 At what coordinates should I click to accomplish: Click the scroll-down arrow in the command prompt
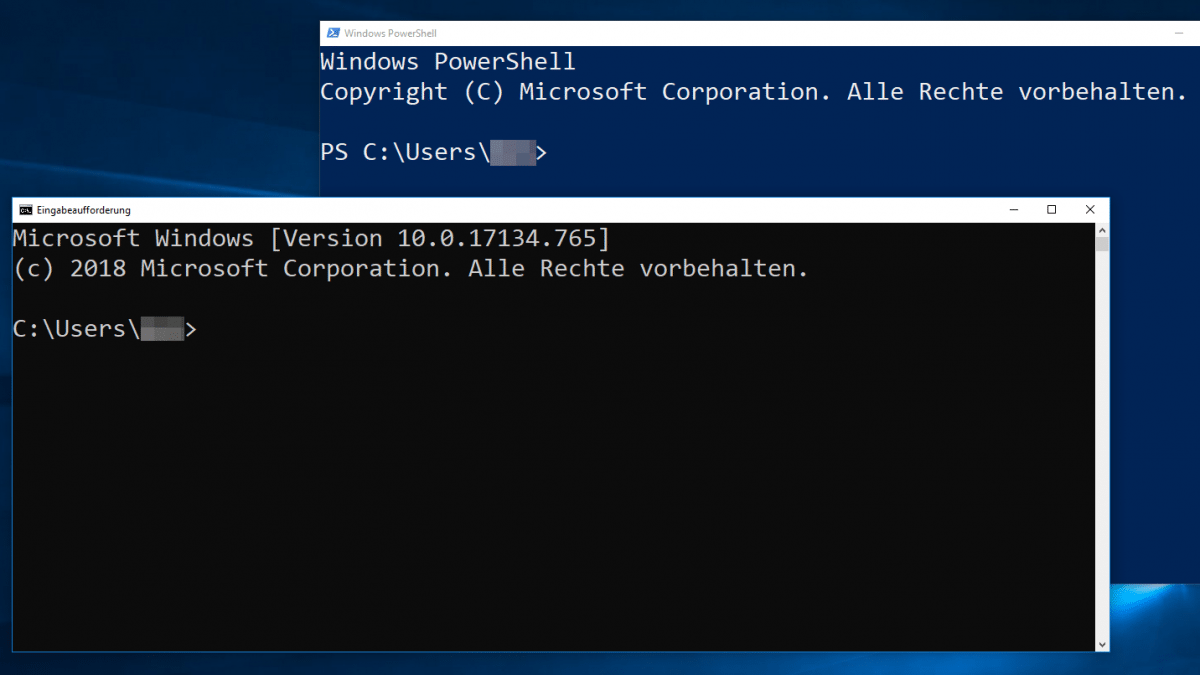pyautogui.click(x=1102, y=645)
